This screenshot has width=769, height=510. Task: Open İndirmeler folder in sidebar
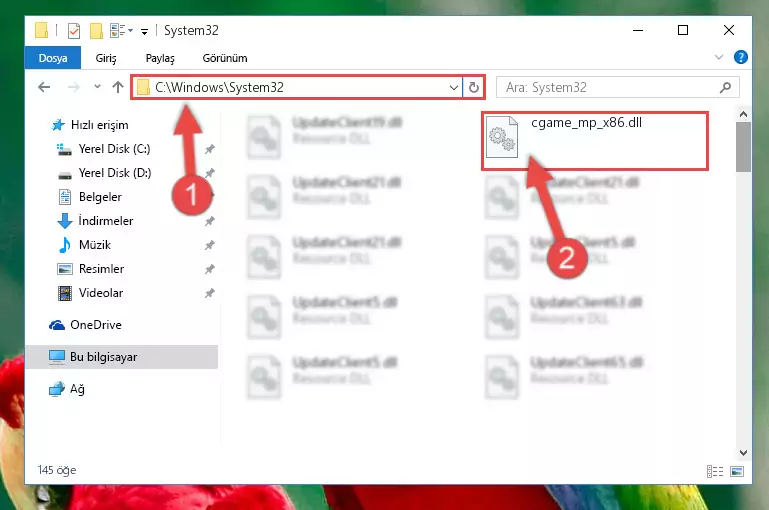coord(105,221)
